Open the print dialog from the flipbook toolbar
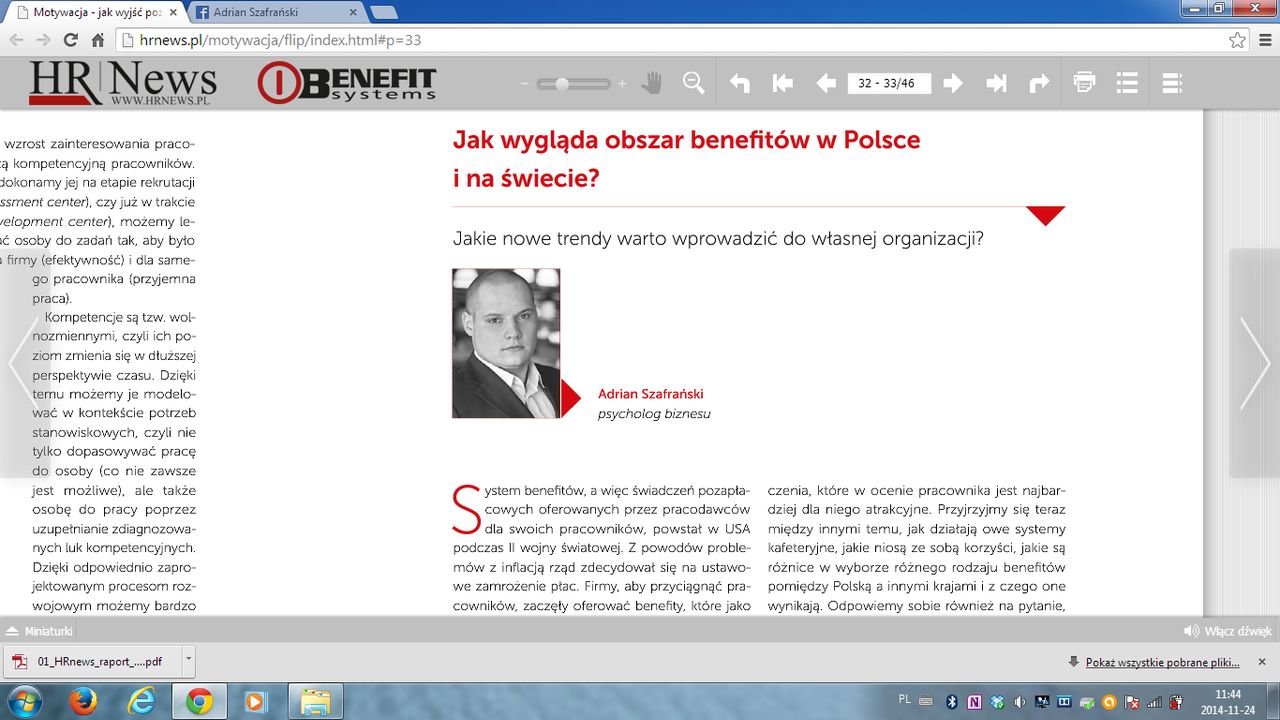1280x720 pixels. click(x=1084, y=83)
